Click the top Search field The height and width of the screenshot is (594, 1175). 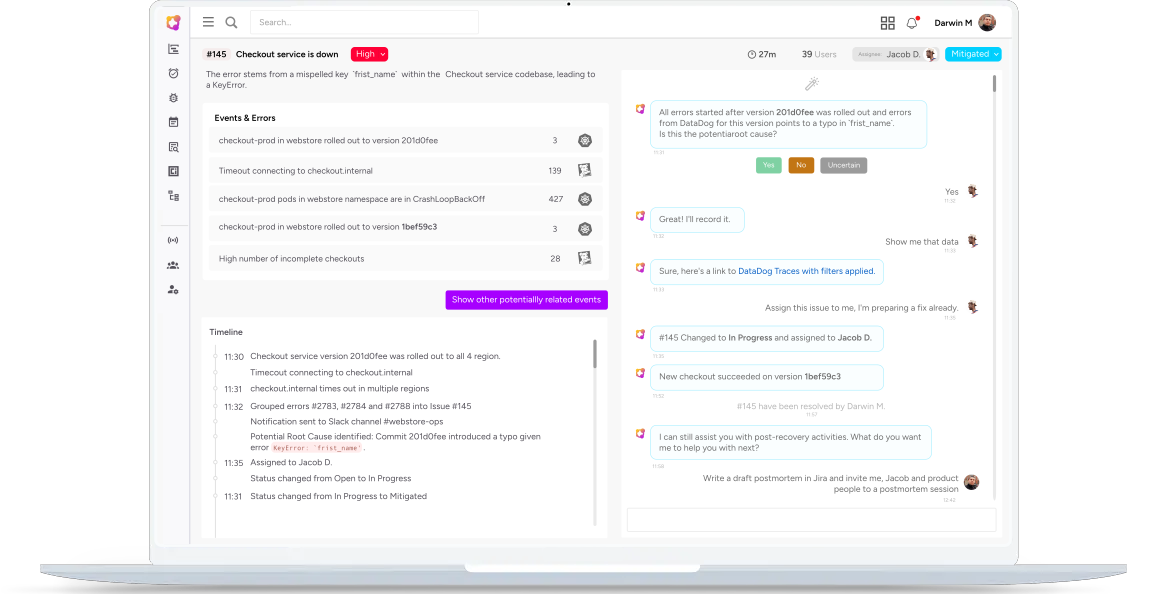tap(364, 22)
